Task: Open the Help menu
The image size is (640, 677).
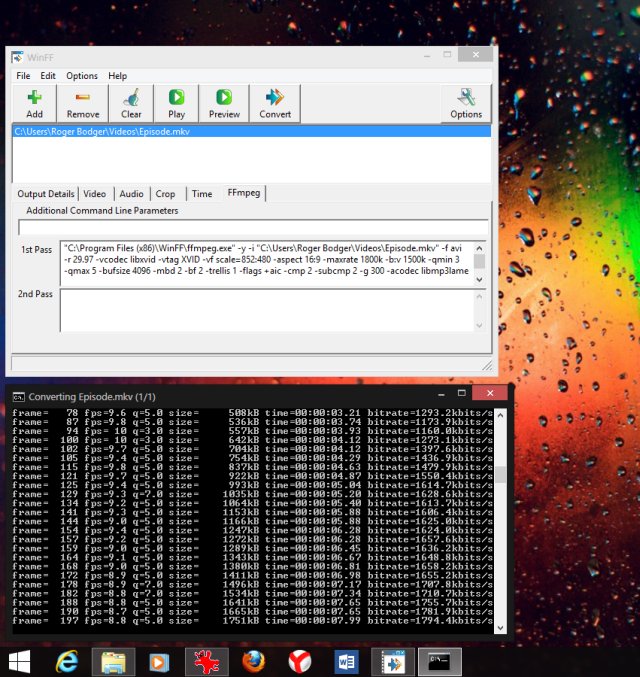Action: 118,76
